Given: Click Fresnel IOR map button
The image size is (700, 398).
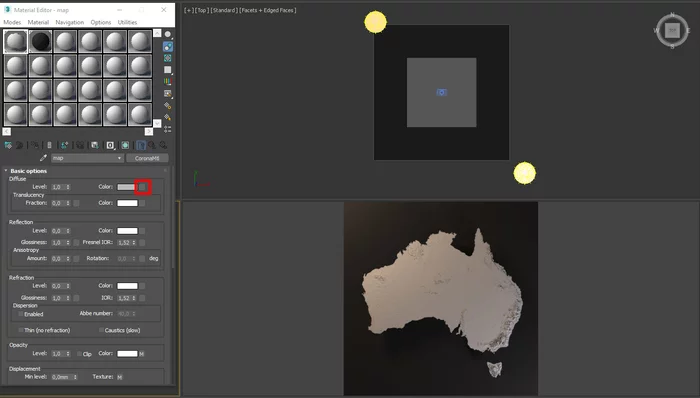Looking at the screenshot, I should (142, 242).
